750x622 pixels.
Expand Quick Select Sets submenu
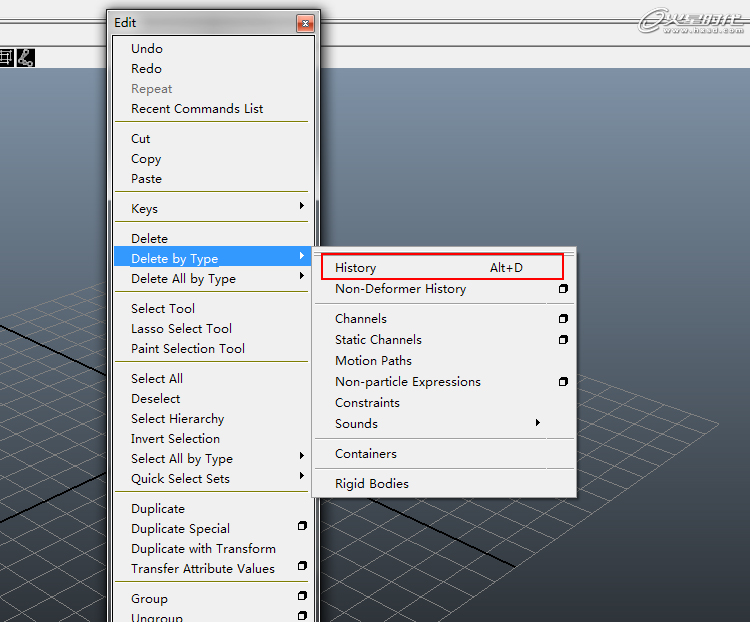coord(301,476)
